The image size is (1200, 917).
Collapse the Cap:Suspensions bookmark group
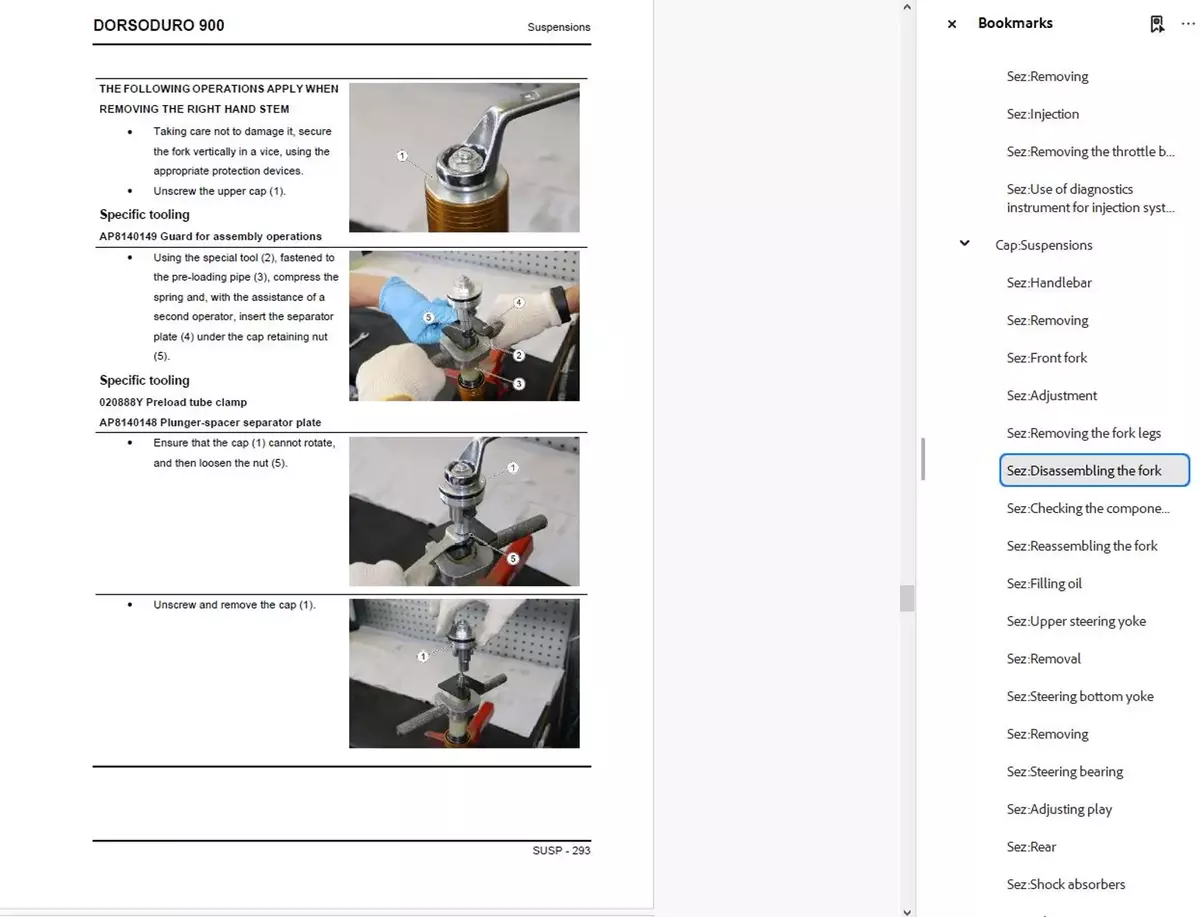click(x=964, y=243)
